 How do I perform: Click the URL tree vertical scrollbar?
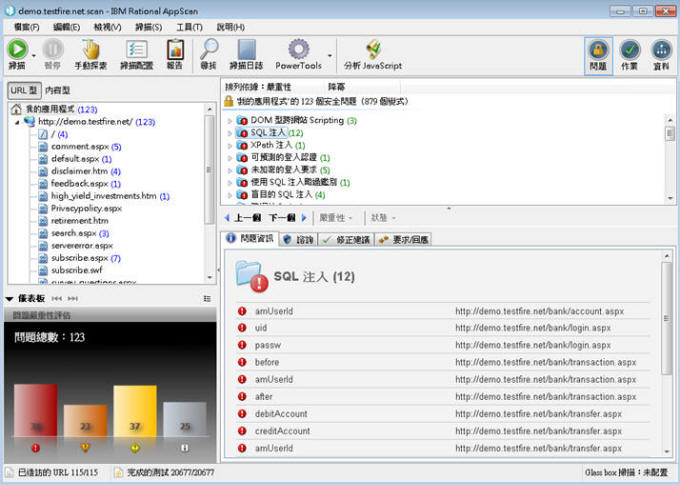coord(209,169)
